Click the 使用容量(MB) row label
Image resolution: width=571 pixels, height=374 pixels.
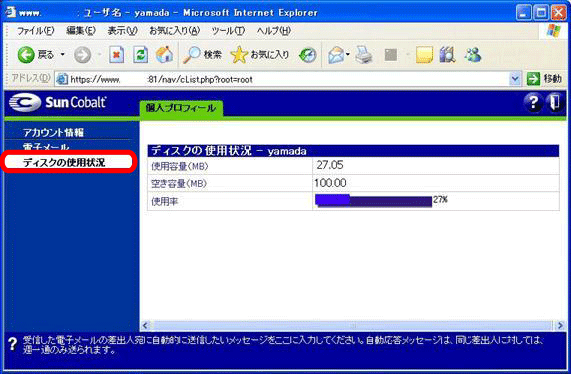(x=180, y=167)
